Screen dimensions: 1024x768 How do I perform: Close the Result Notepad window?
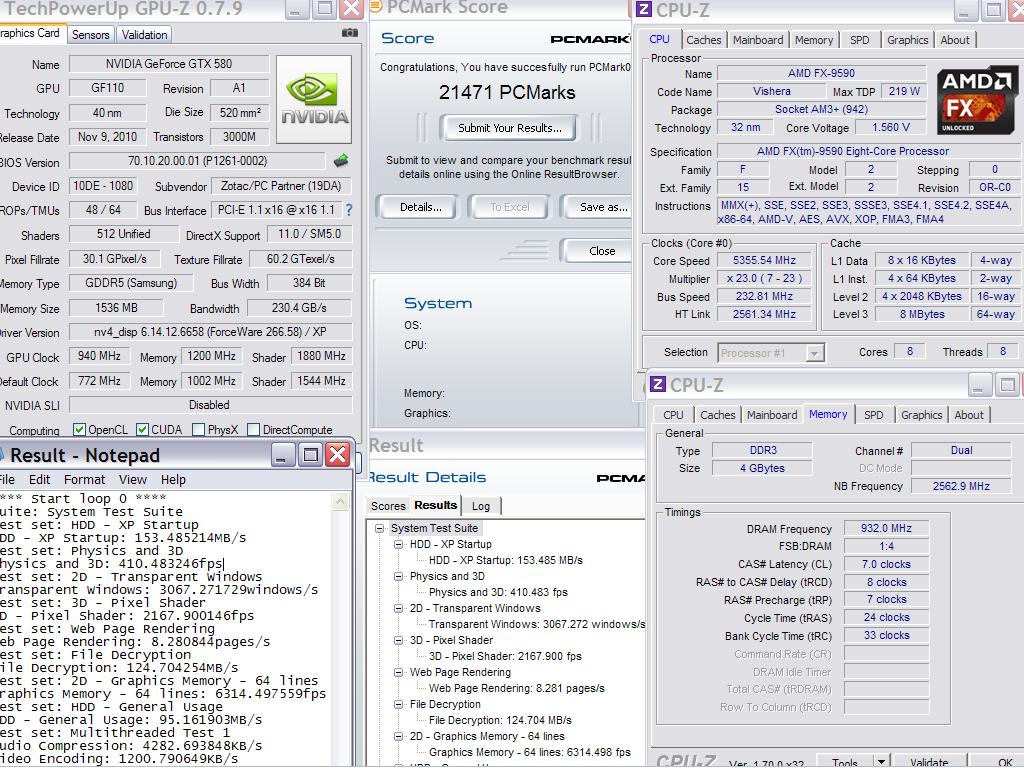338,455
